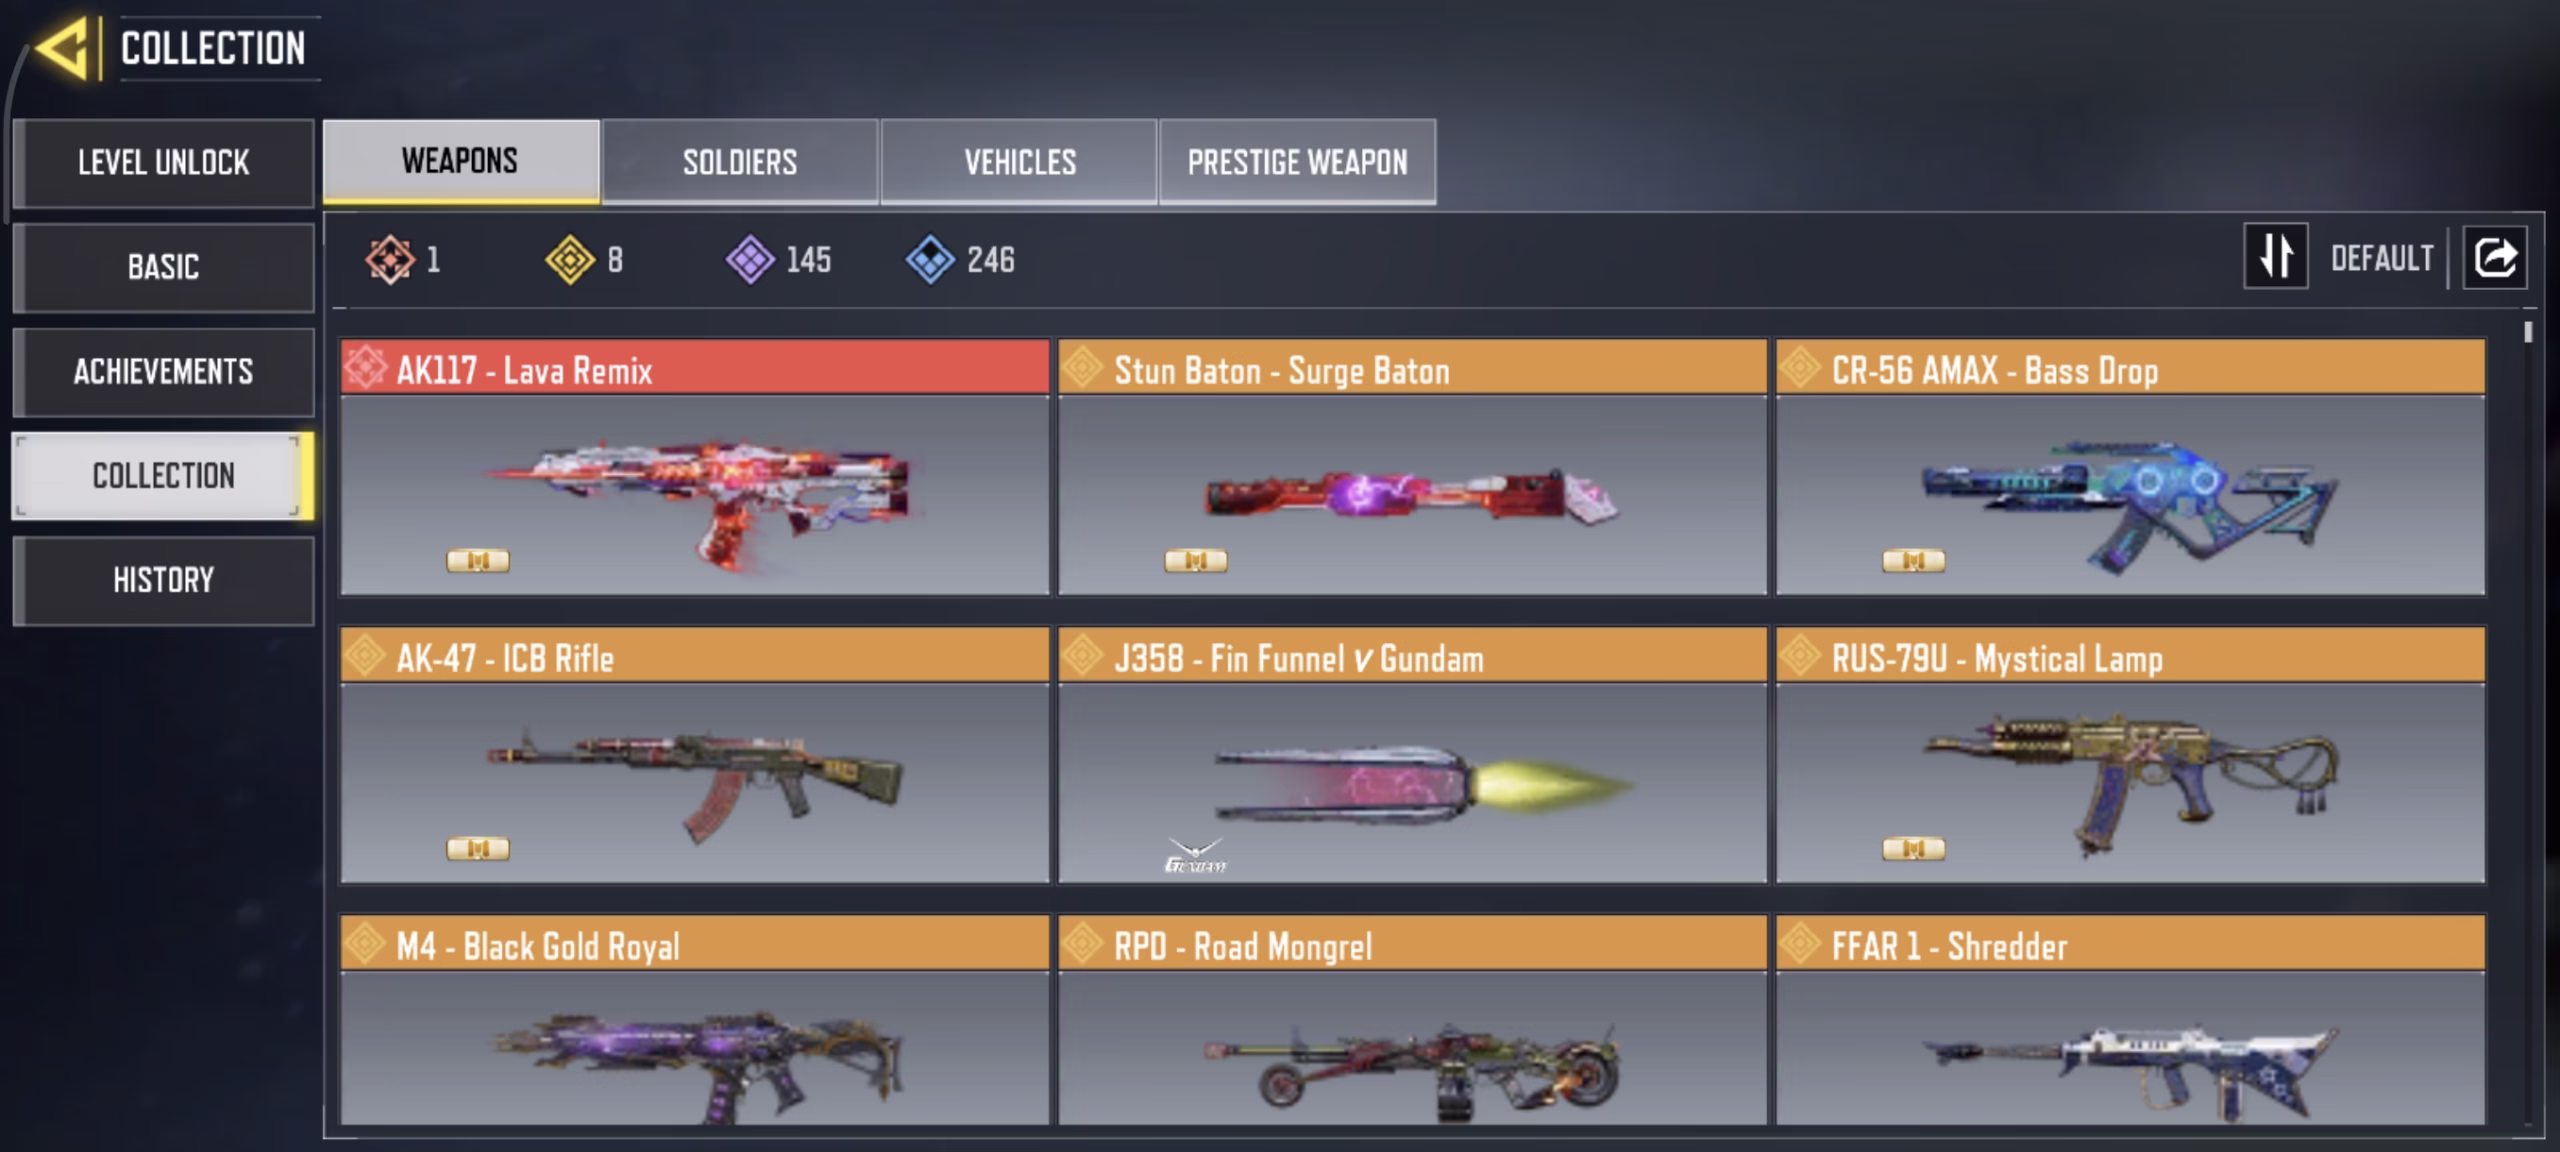Viewport: 2560px width, 1152px height.
Task: Open the PRESTIGE WEAPON tab
Action: (x=1298, y=162)
